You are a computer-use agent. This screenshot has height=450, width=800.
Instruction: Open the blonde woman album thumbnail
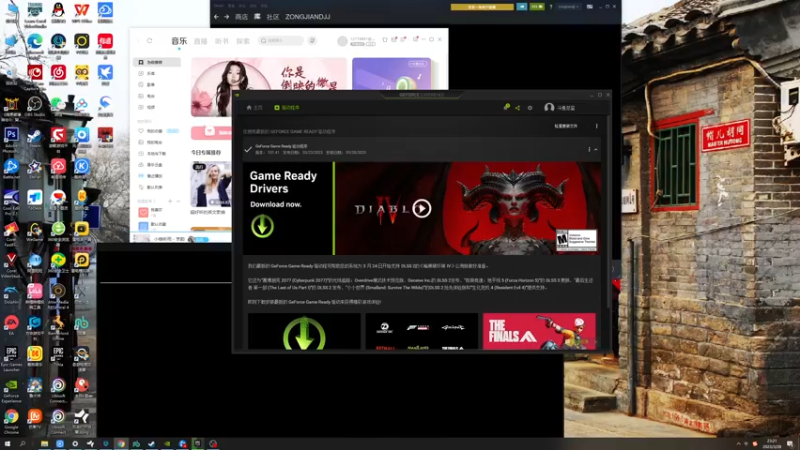click(x=211, y=184)
